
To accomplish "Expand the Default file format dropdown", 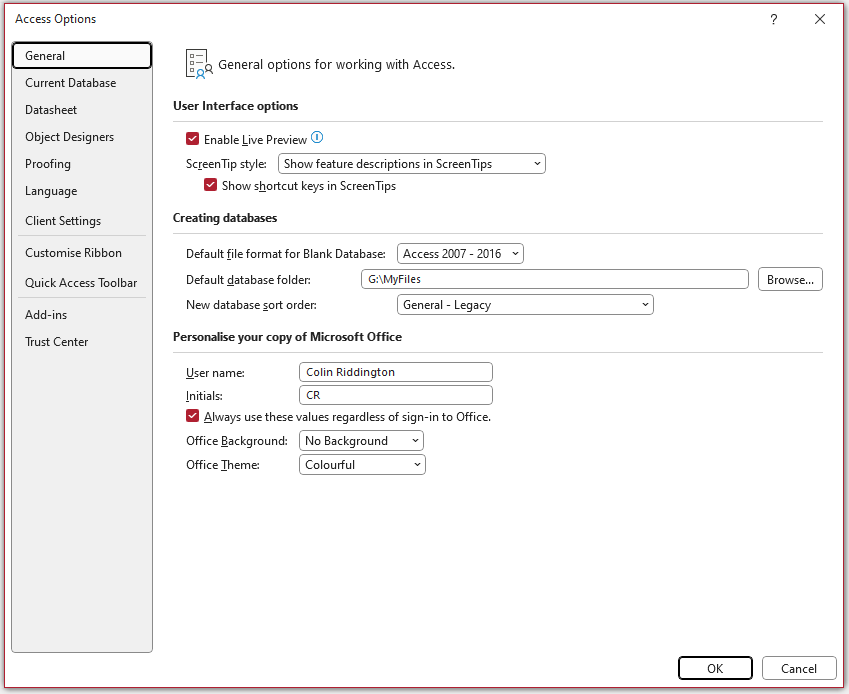I will [460, 253].
